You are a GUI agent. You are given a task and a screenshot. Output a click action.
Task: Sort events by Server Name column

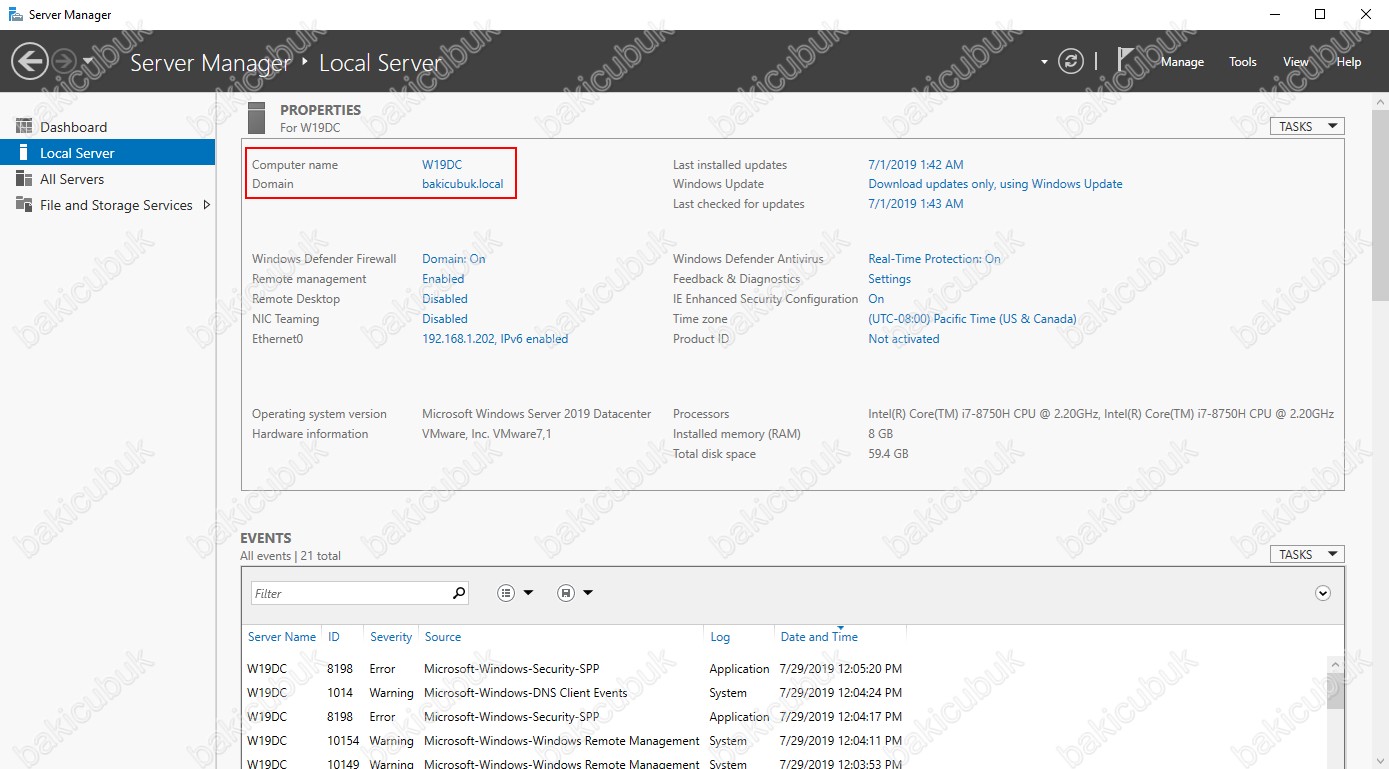click(282, 637)
